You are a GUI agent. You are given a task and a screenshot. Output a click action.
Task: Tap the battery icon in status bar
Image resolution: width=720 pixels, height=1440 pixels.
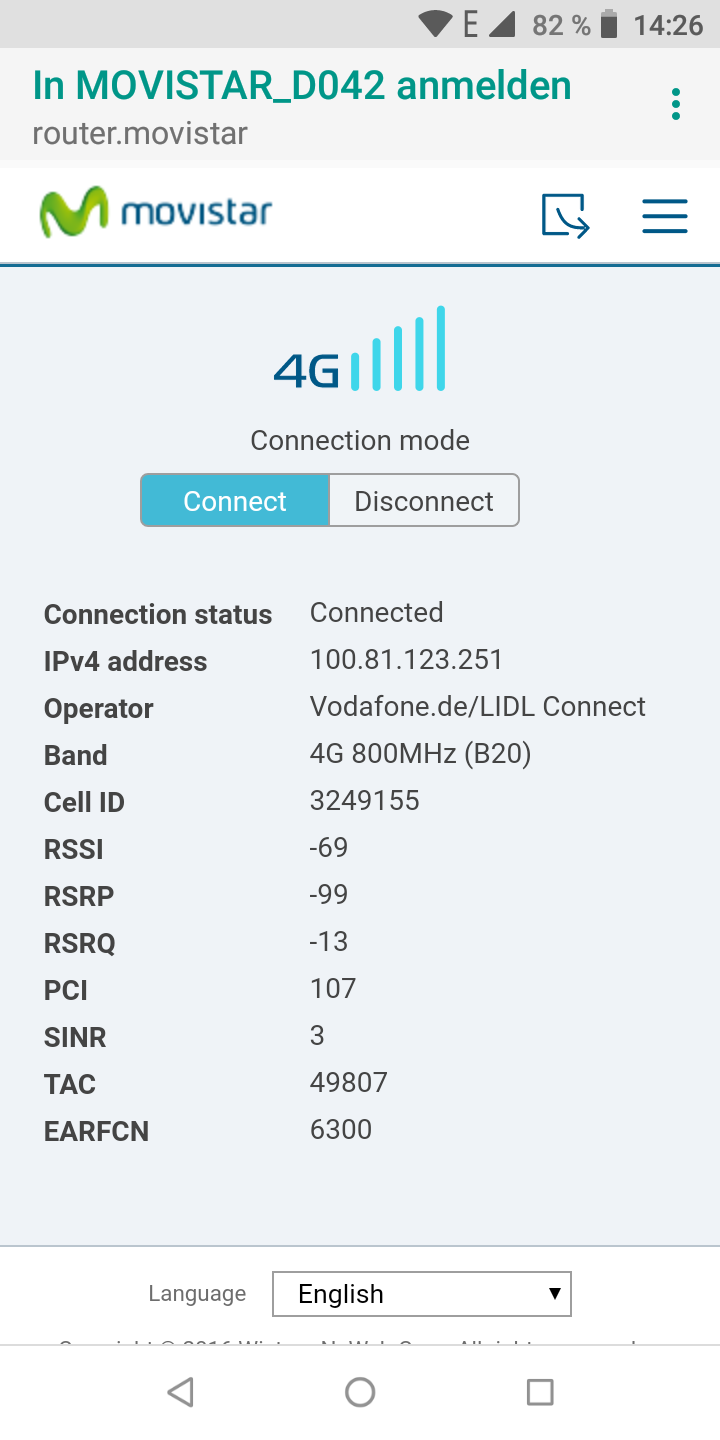[x=609, y=24]
